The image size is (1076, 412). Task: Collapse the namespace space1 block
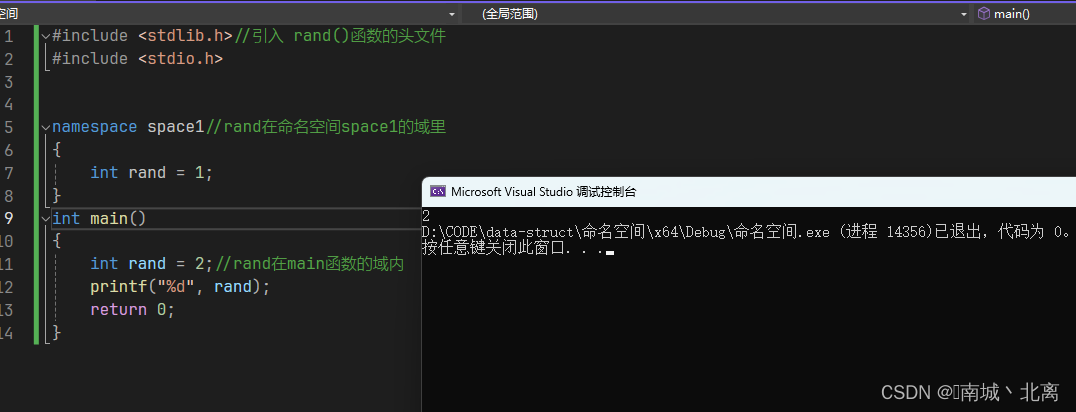[45, 127]
